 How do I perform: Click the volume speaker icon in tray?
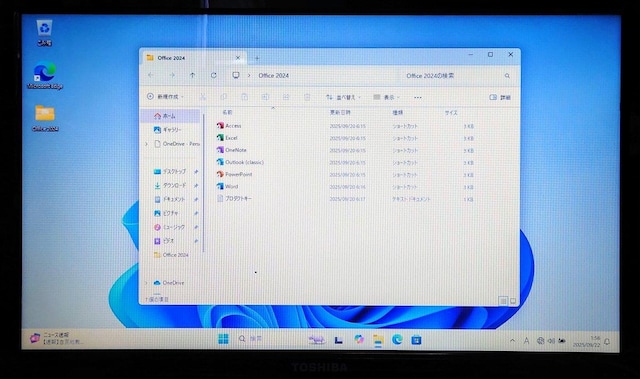(551, 341)
